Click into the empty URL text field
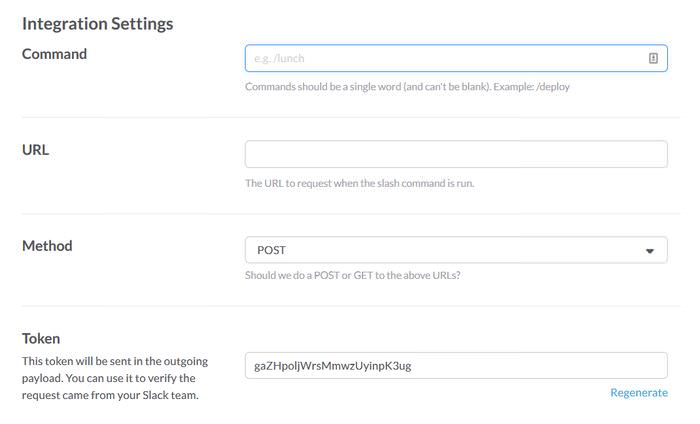700x424 pixels. 456,154
